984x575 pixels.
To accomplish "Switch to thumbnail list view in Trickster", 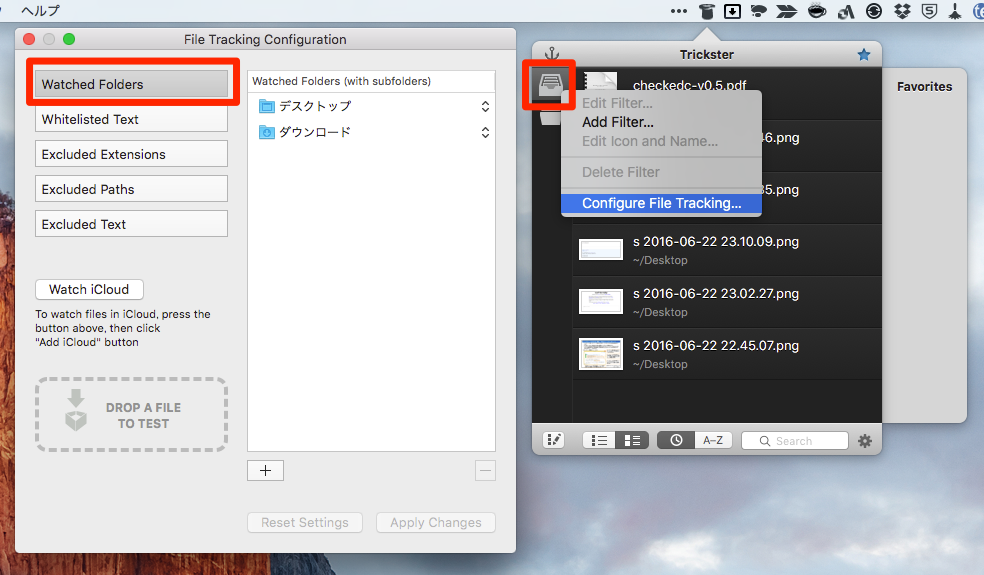I will tap(632, 440).
